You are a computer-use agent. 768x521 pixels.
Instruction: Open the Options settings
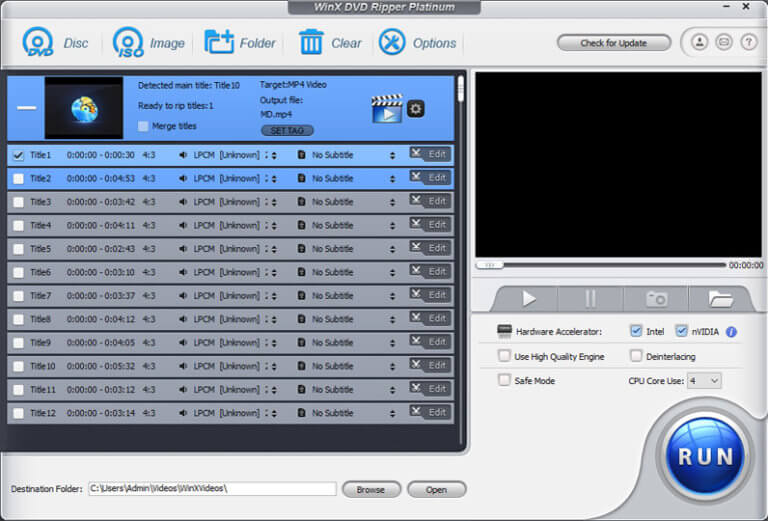tap(417, 43)
